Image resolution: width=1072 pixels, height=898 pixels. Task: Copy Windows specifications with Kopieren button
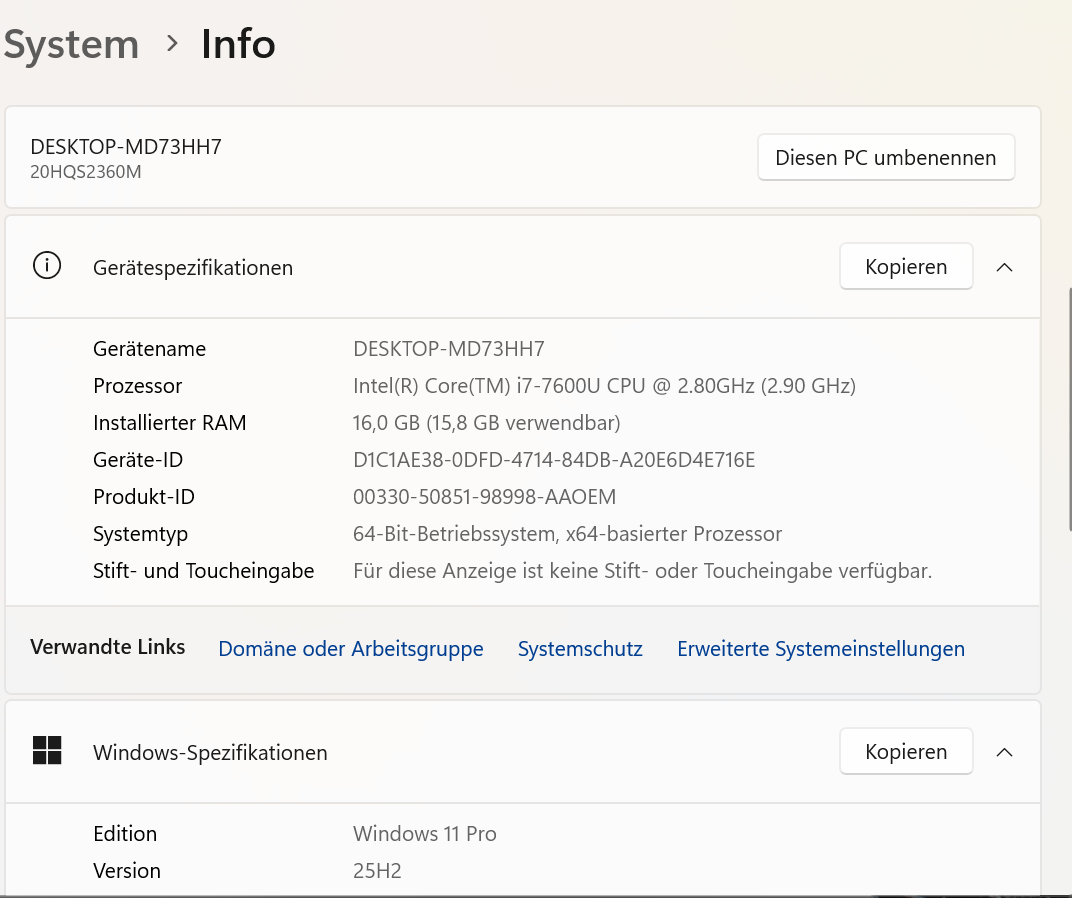click(906, 751)
